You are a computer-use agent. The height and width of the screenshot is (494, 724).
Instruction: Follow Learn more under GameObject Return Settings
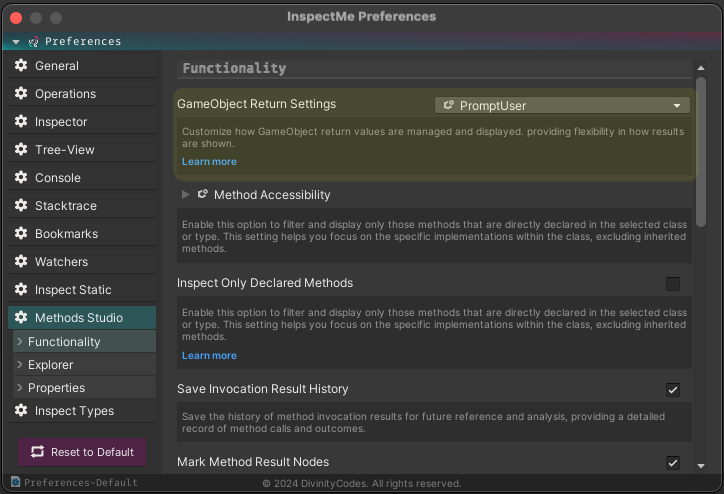pyautogui.click(x=209, y=162)
